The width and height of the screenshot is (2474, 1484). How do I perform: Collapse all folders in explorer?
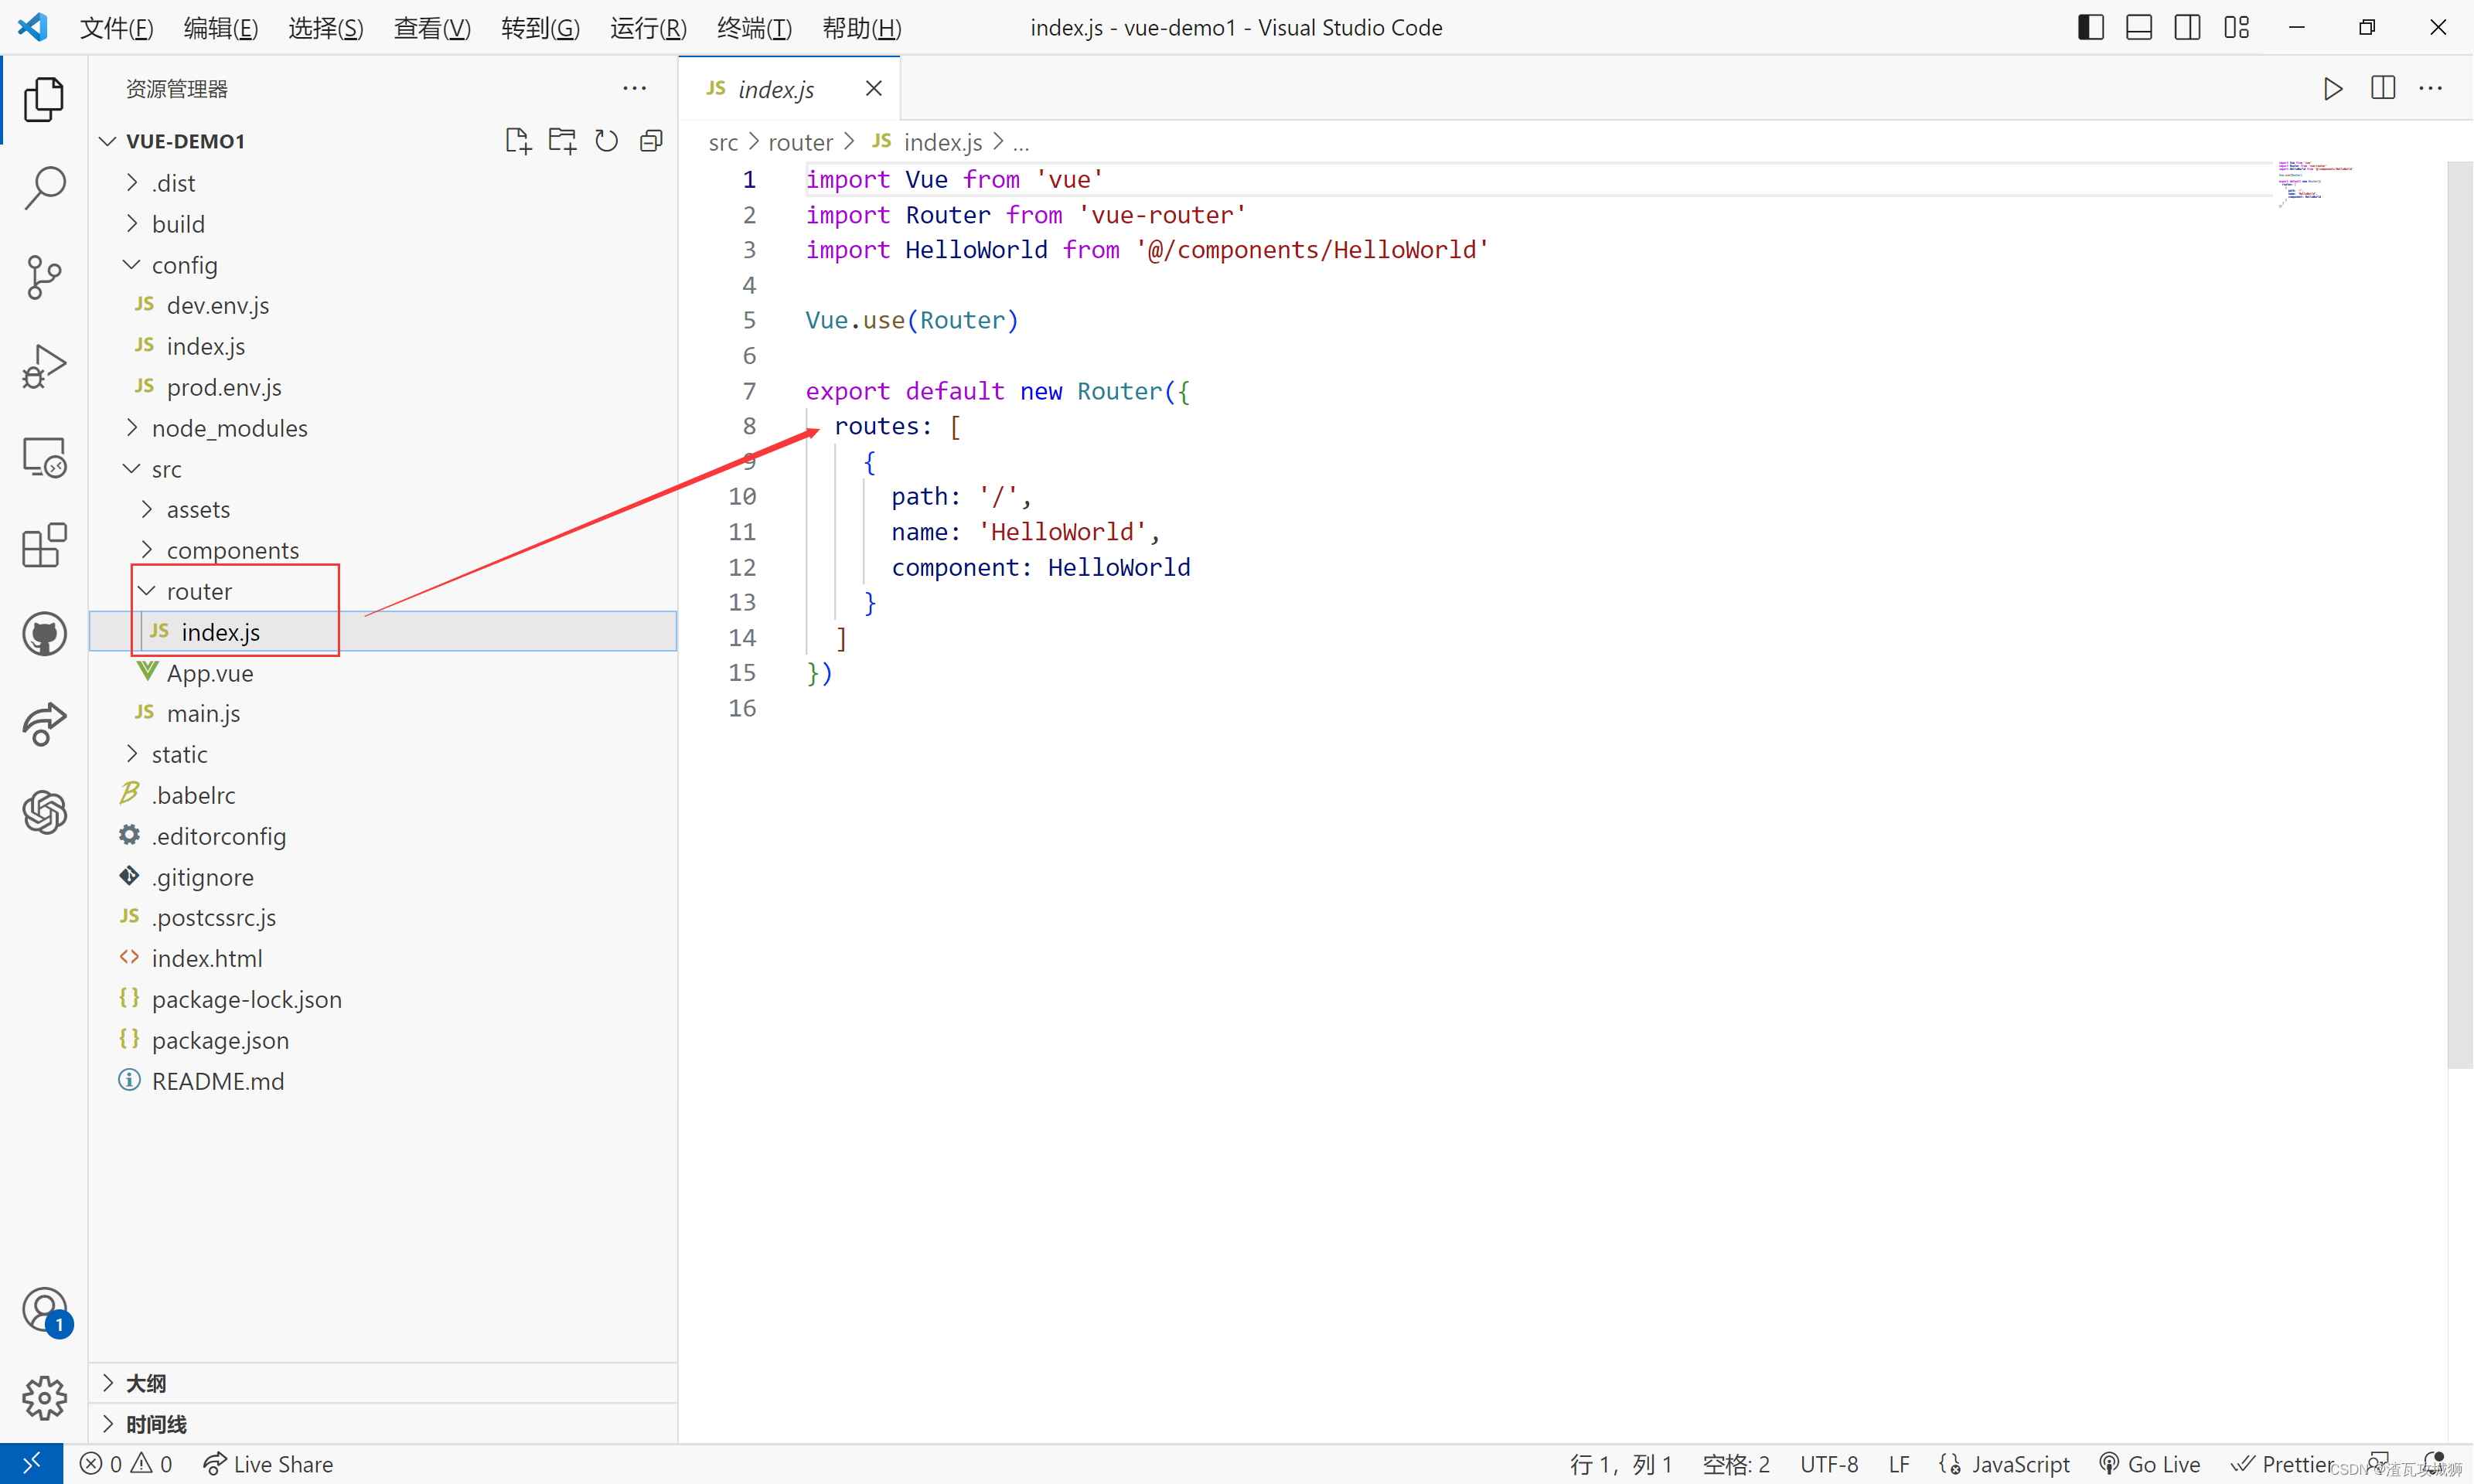point(651,141)
